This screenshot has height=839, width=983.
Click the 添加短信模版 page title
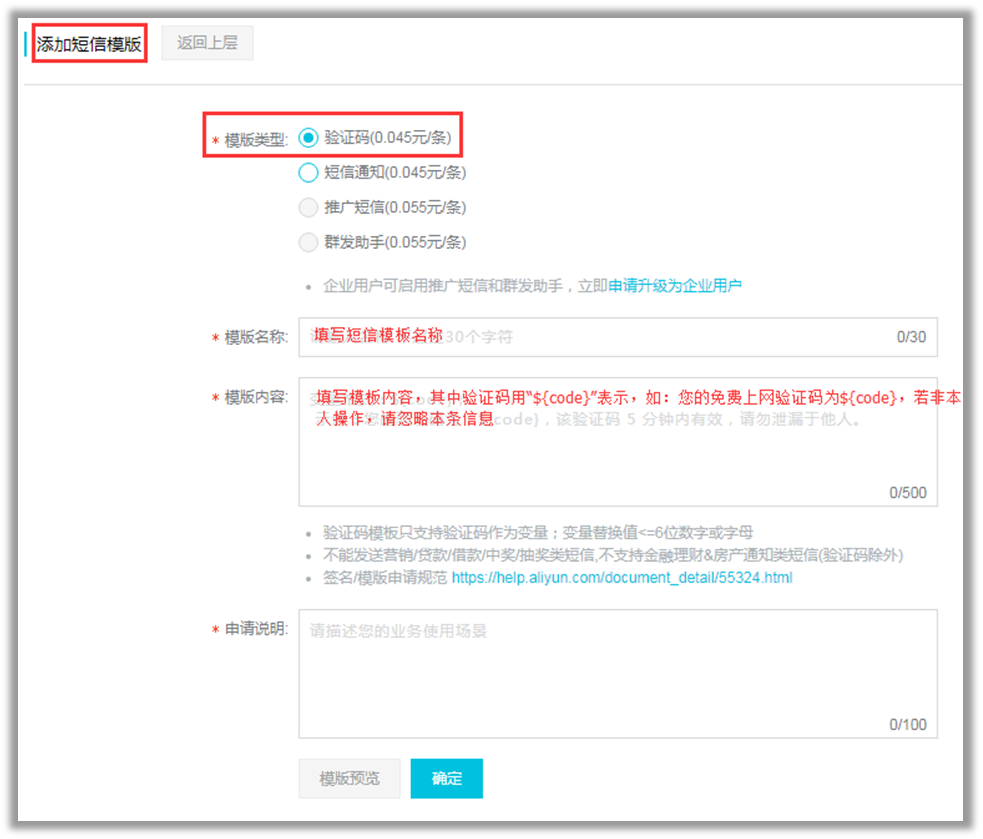coord(88,44)
